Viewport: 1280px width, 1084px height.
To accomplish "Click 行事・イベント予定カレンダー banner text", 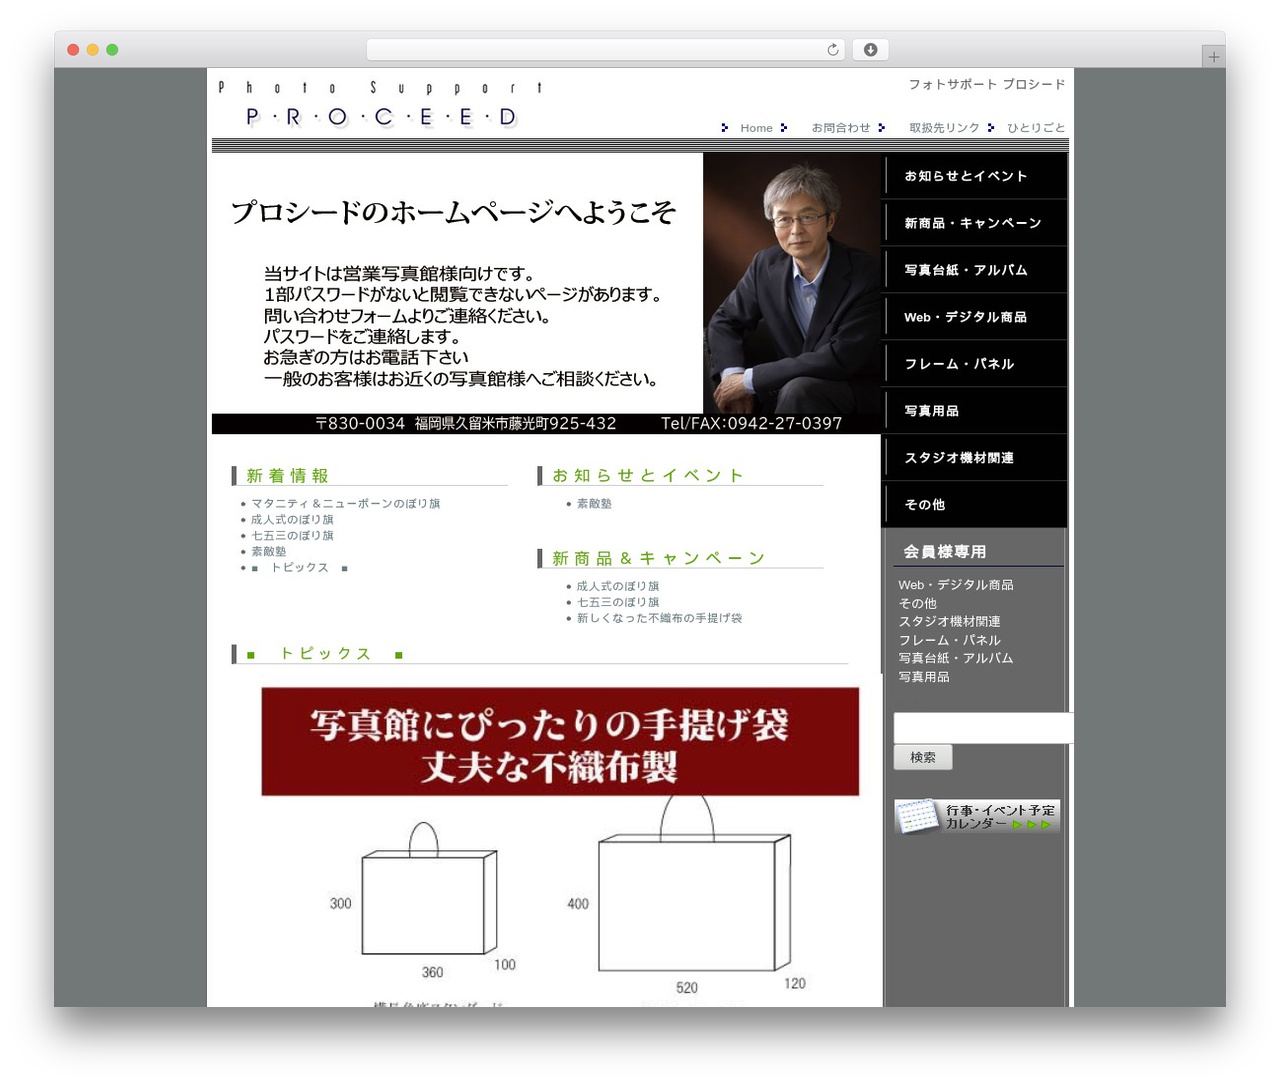I will click(x=1000, y=817).
